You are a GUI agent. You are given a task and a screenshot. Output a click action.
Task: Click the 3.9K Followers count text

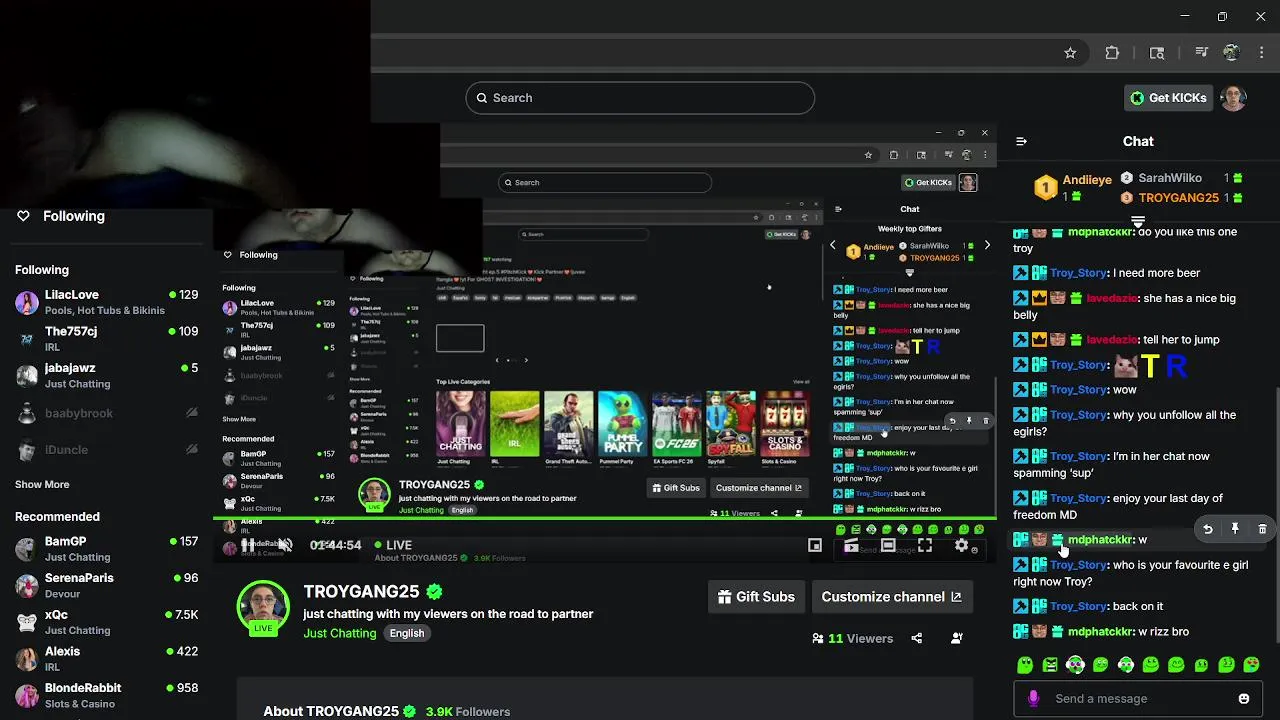tap(468, 712)
